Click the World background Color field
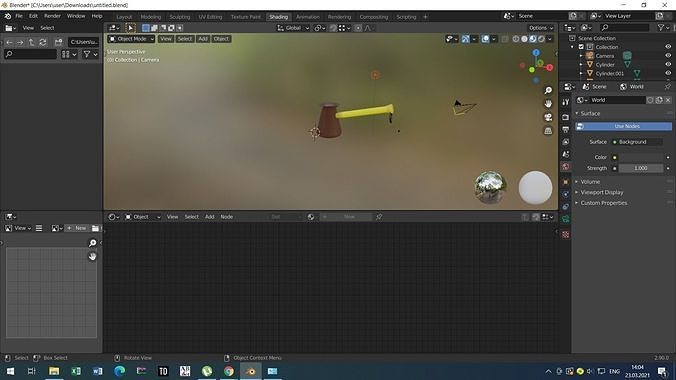 [x=641, y=157]
